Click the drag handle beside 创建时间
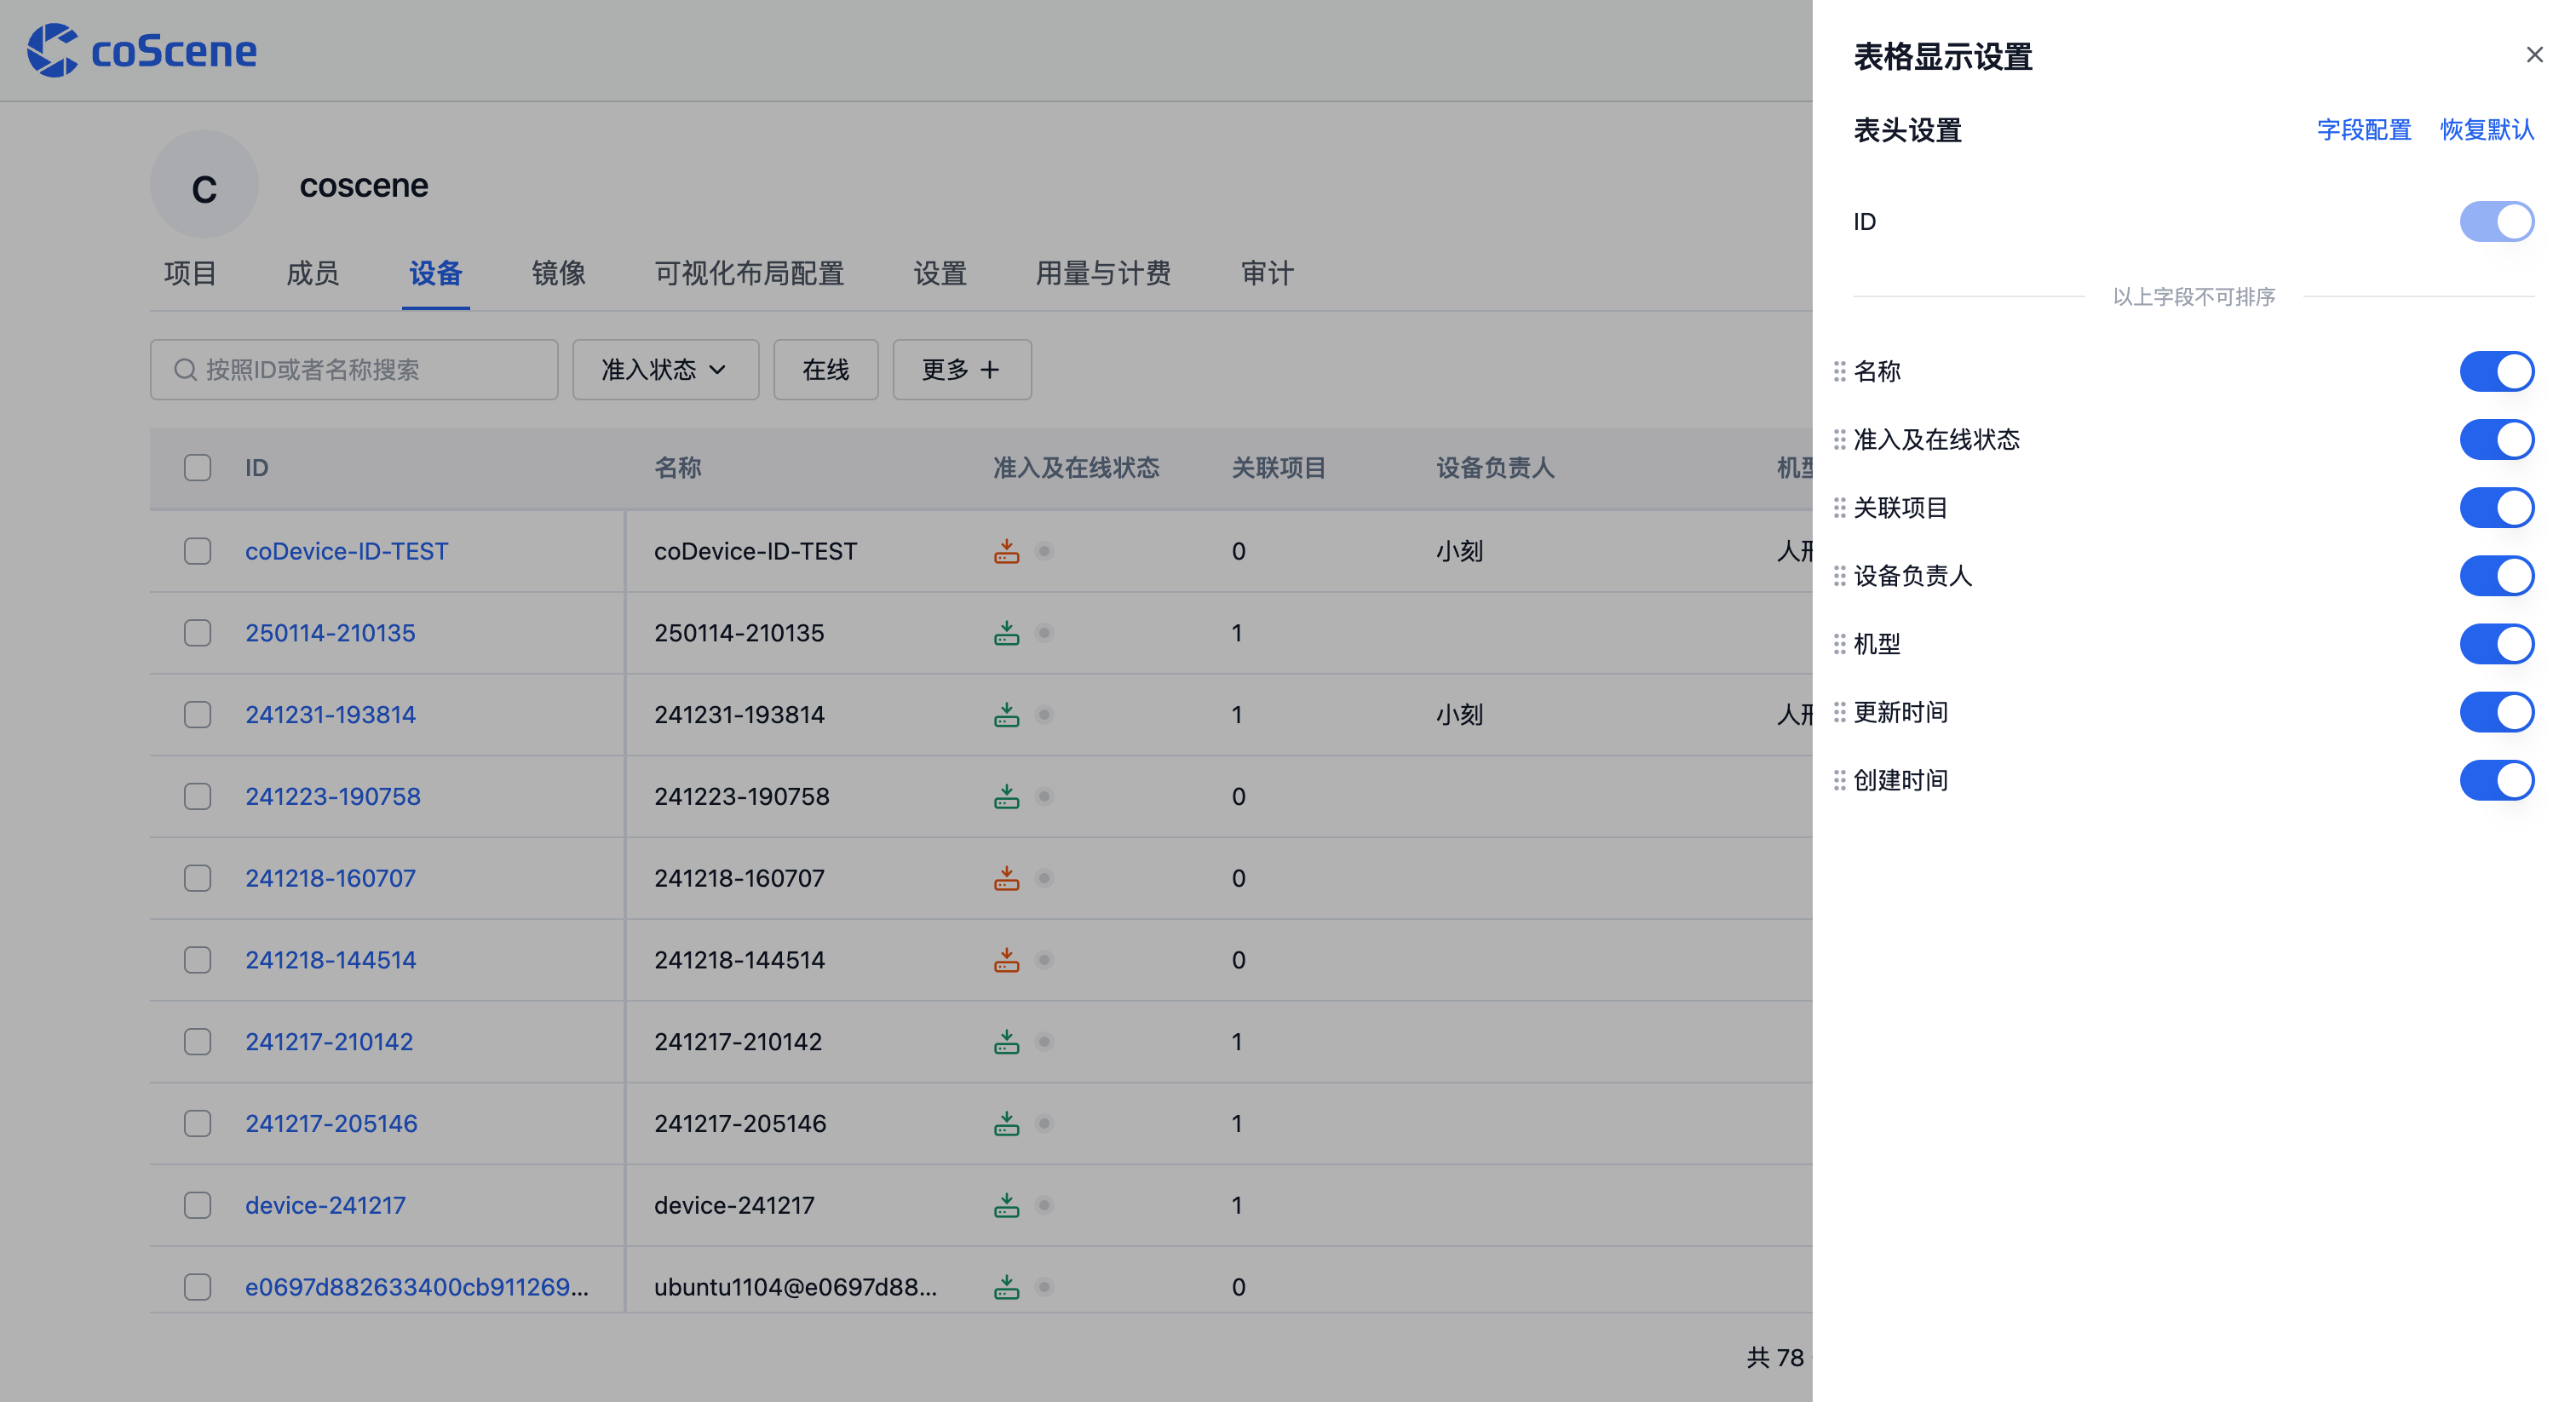 click(1839, 780)
